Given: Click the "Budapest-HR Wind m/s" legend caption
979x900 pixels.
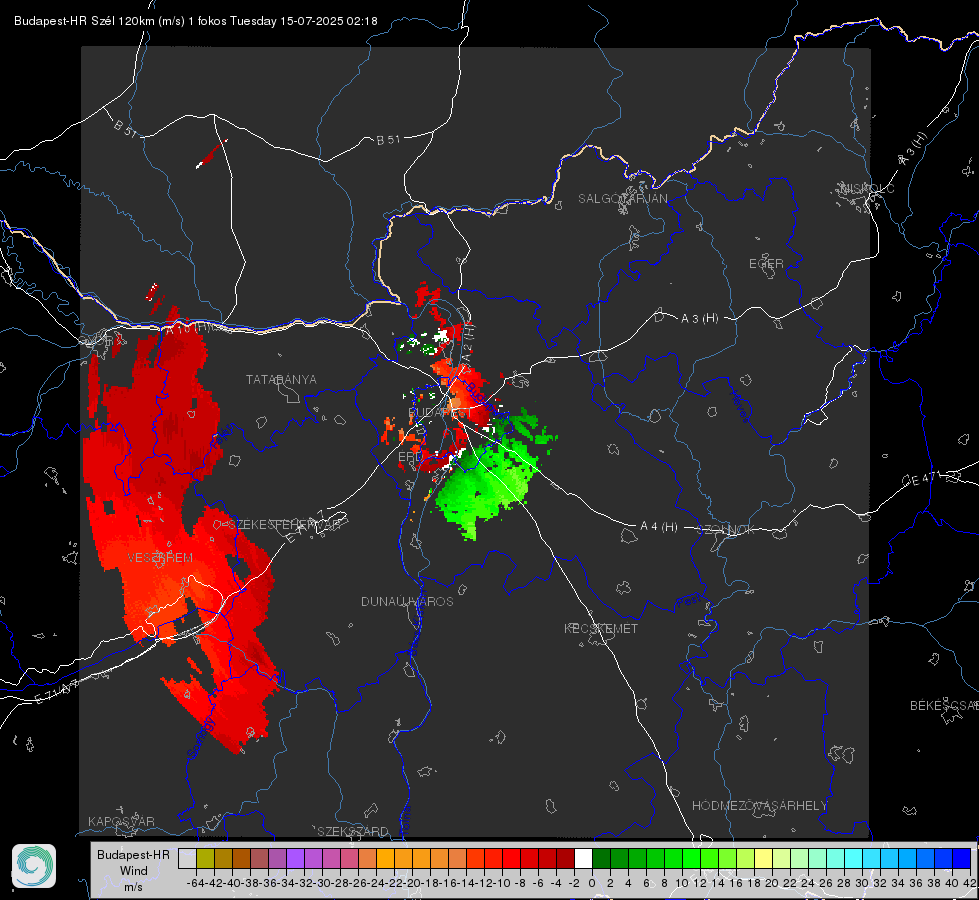Looking at the screenshot, I should [134, 870].
